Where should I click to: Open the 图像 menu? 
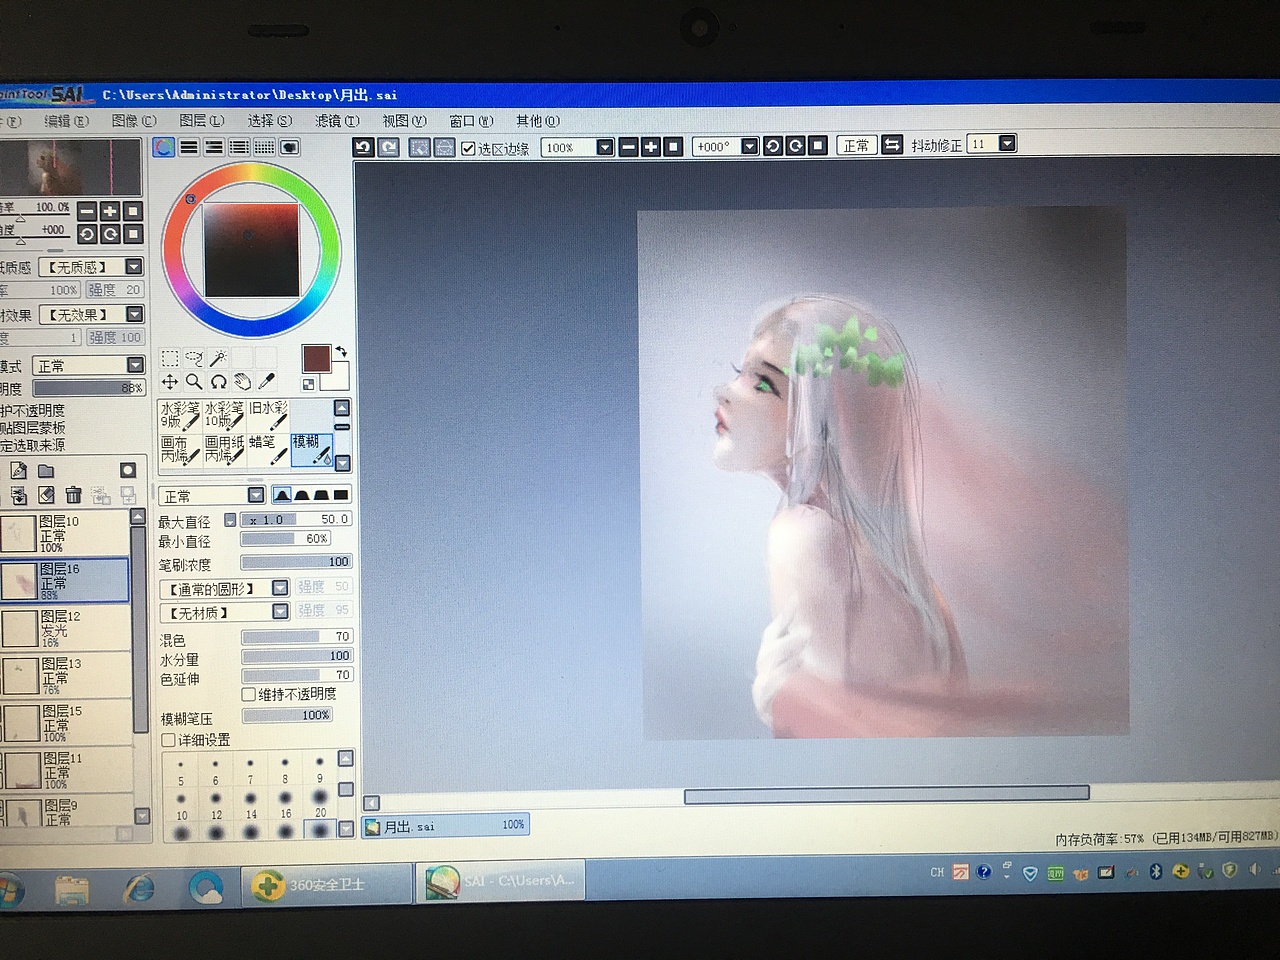click(134, 121)
